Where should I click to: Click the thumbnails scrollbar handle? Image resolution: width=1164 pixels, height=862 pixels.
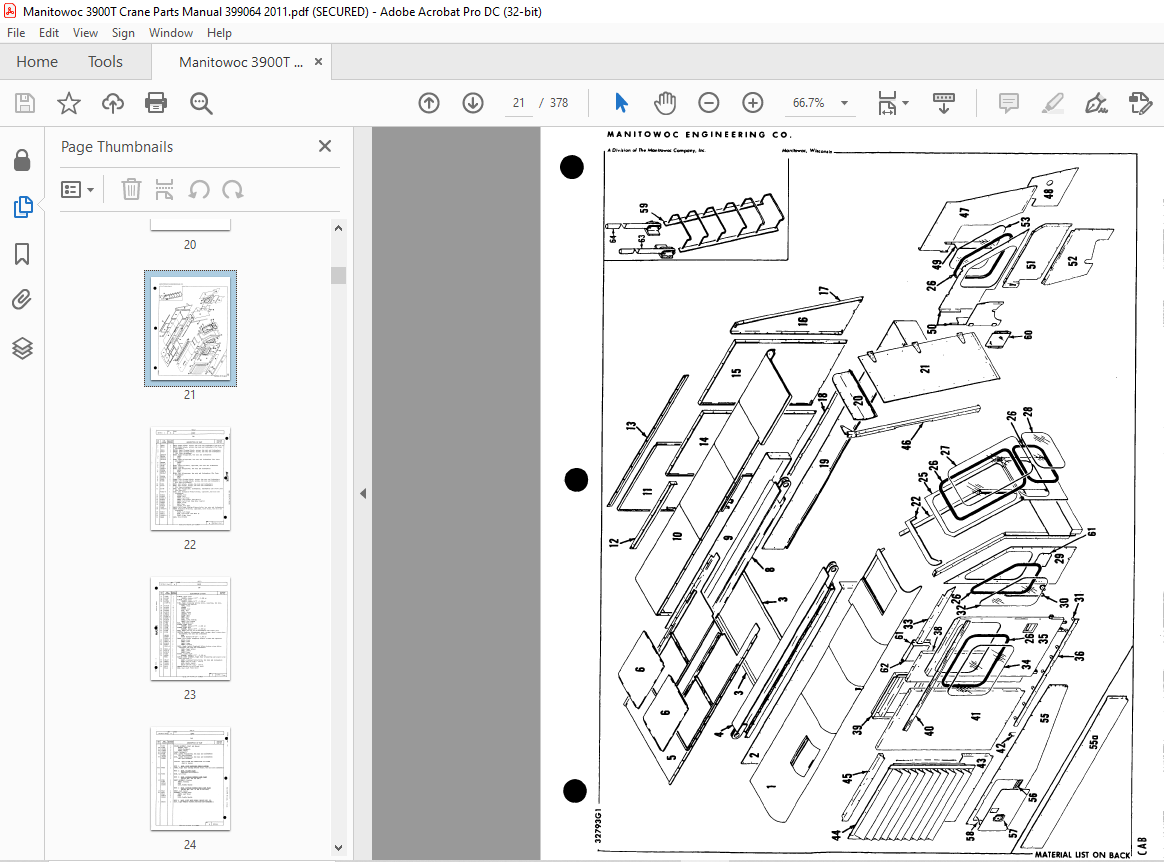tap(339, 275)
